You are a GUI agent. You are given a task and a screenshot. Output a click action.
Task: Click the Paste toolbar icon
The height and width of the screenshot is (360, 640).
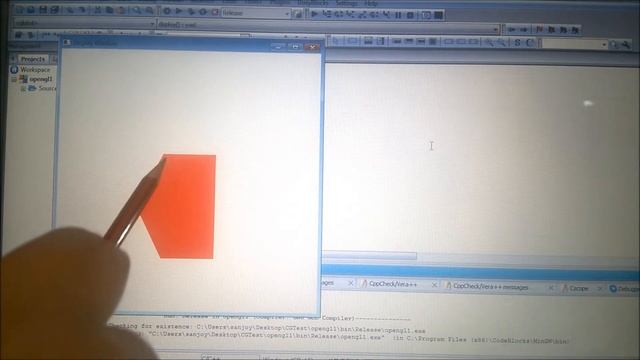pos(121,11)
